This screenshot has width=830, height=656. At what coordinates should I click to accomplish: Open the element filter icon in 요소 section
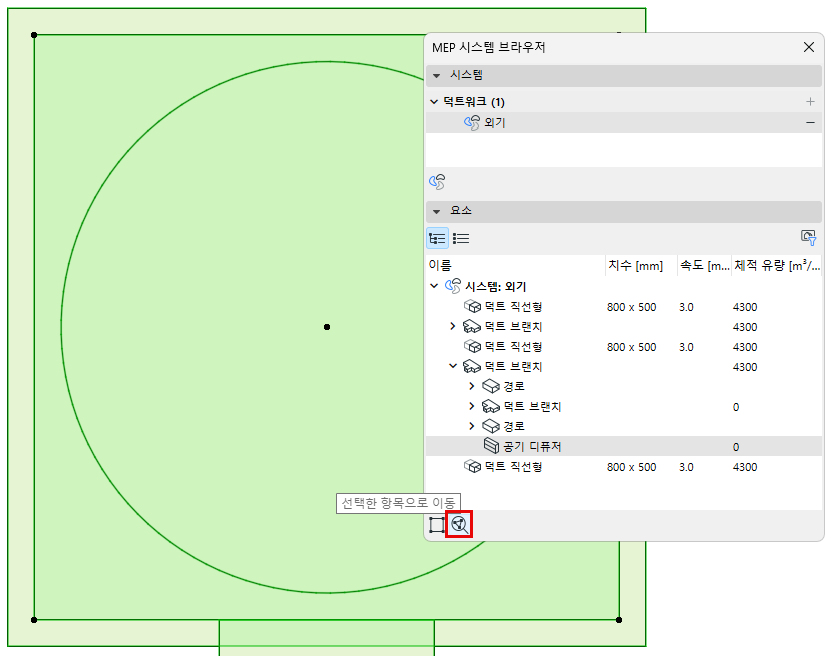(x=808, y=238)
